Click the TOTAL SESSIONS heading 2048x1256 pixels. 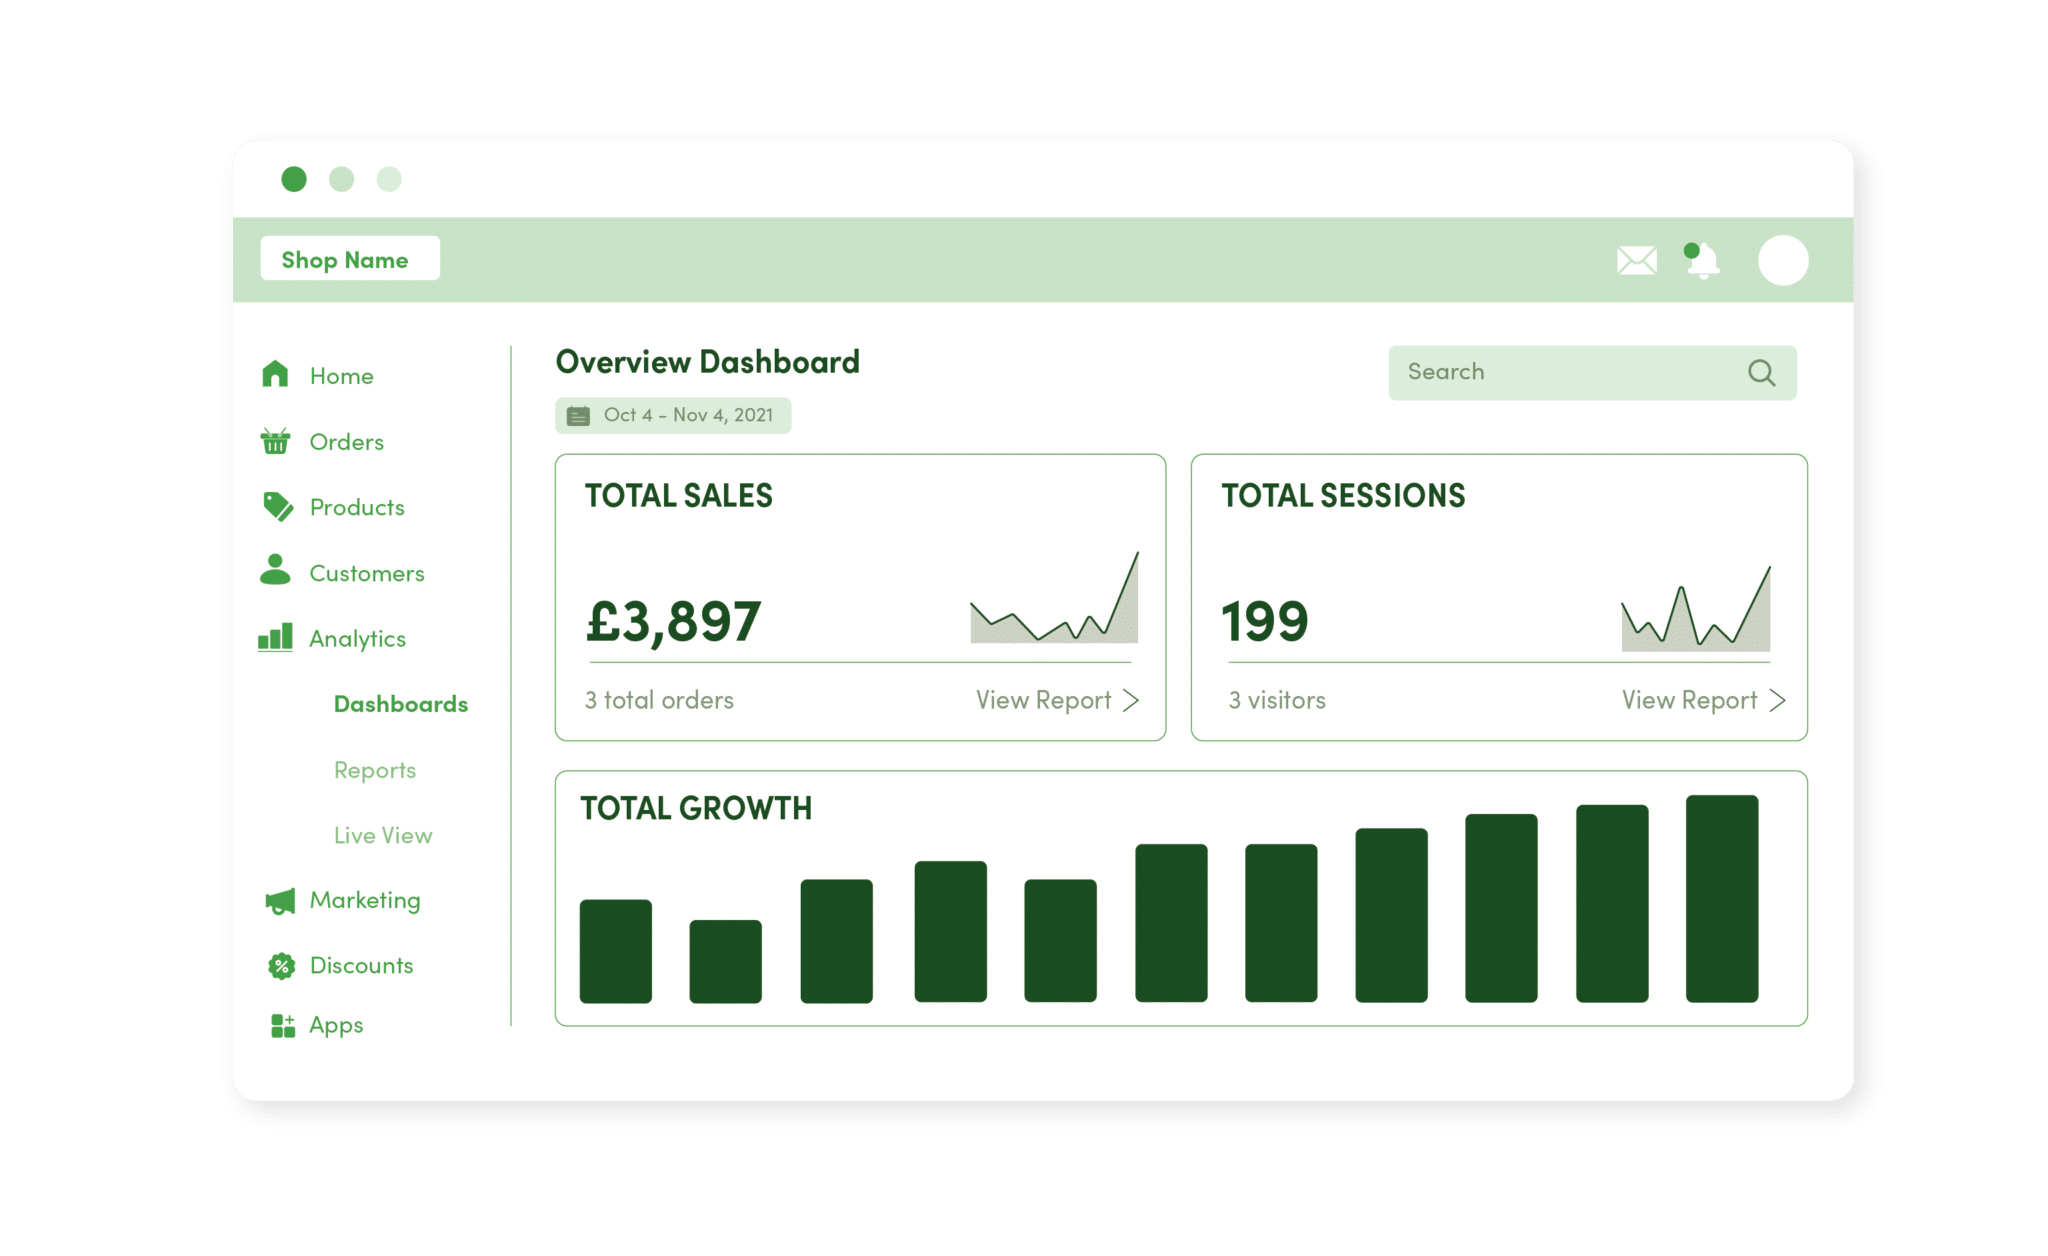pos(1343,496)
